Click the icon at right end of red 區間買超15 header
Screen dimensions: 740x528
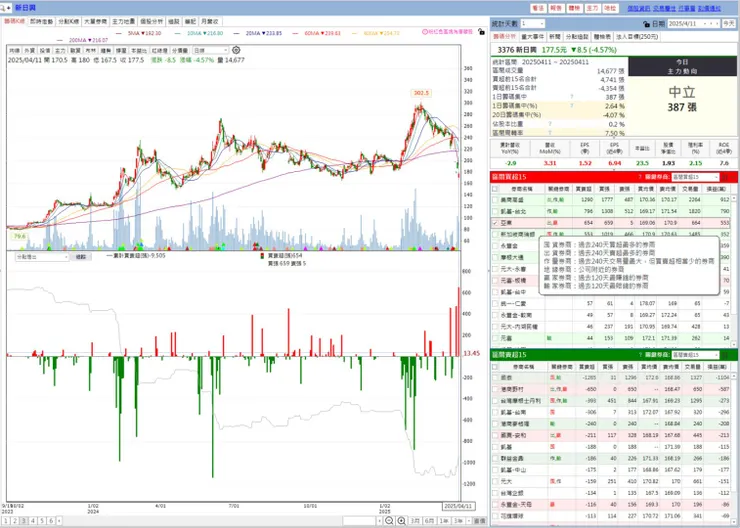click(726, 177)
